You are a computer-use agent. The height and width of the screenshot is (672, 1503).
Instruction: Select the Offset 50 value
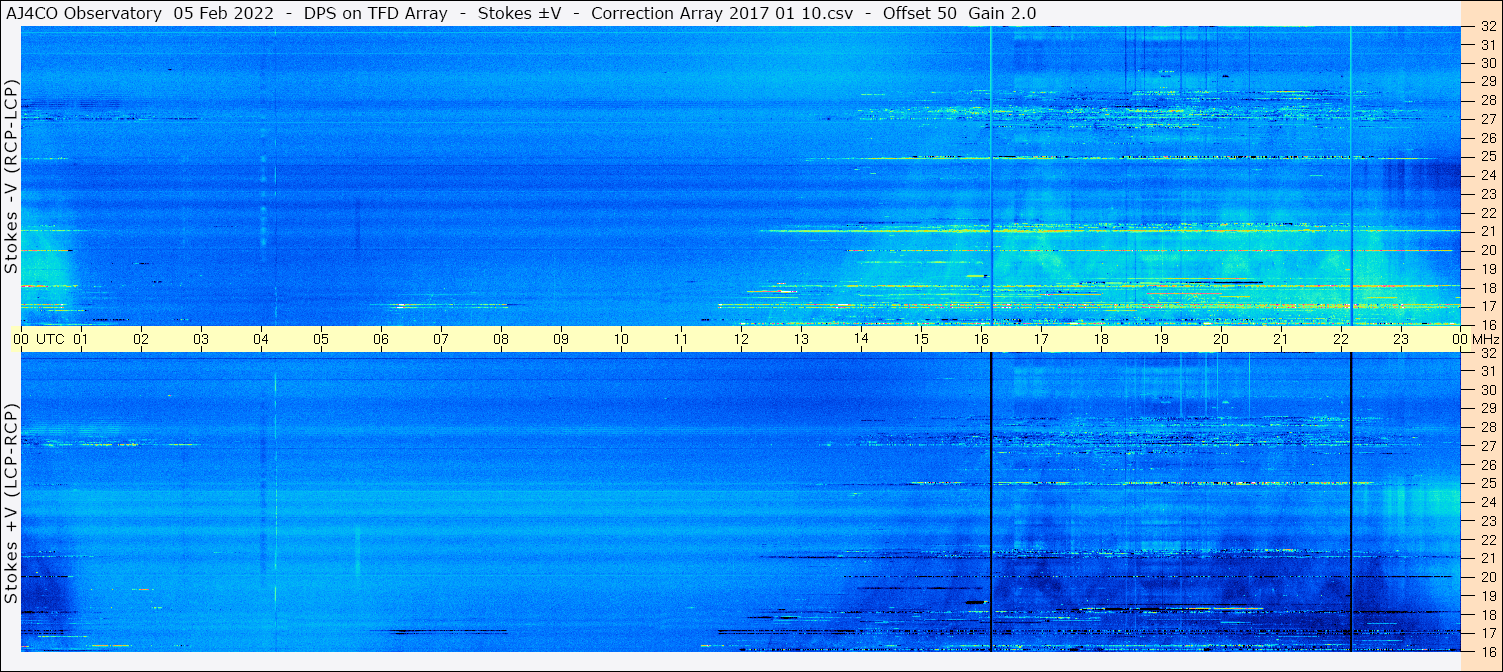[x=921, y=13]
